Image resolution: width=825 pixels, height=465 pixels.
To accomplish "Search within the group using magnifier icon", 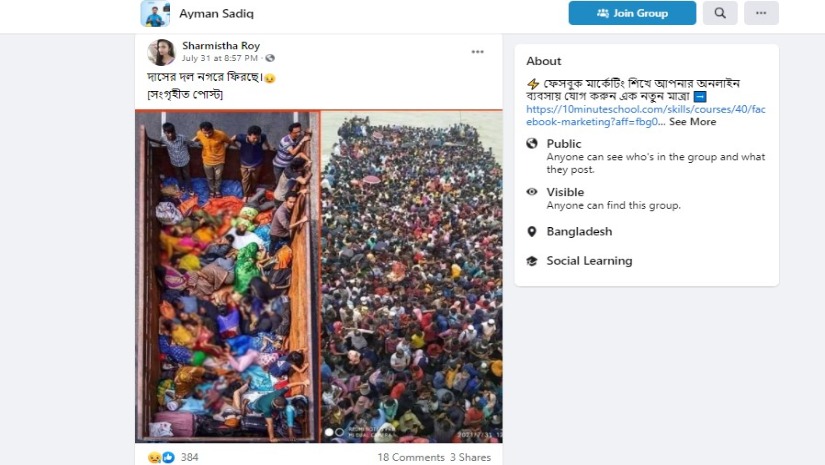I will (x=720, y=13).
